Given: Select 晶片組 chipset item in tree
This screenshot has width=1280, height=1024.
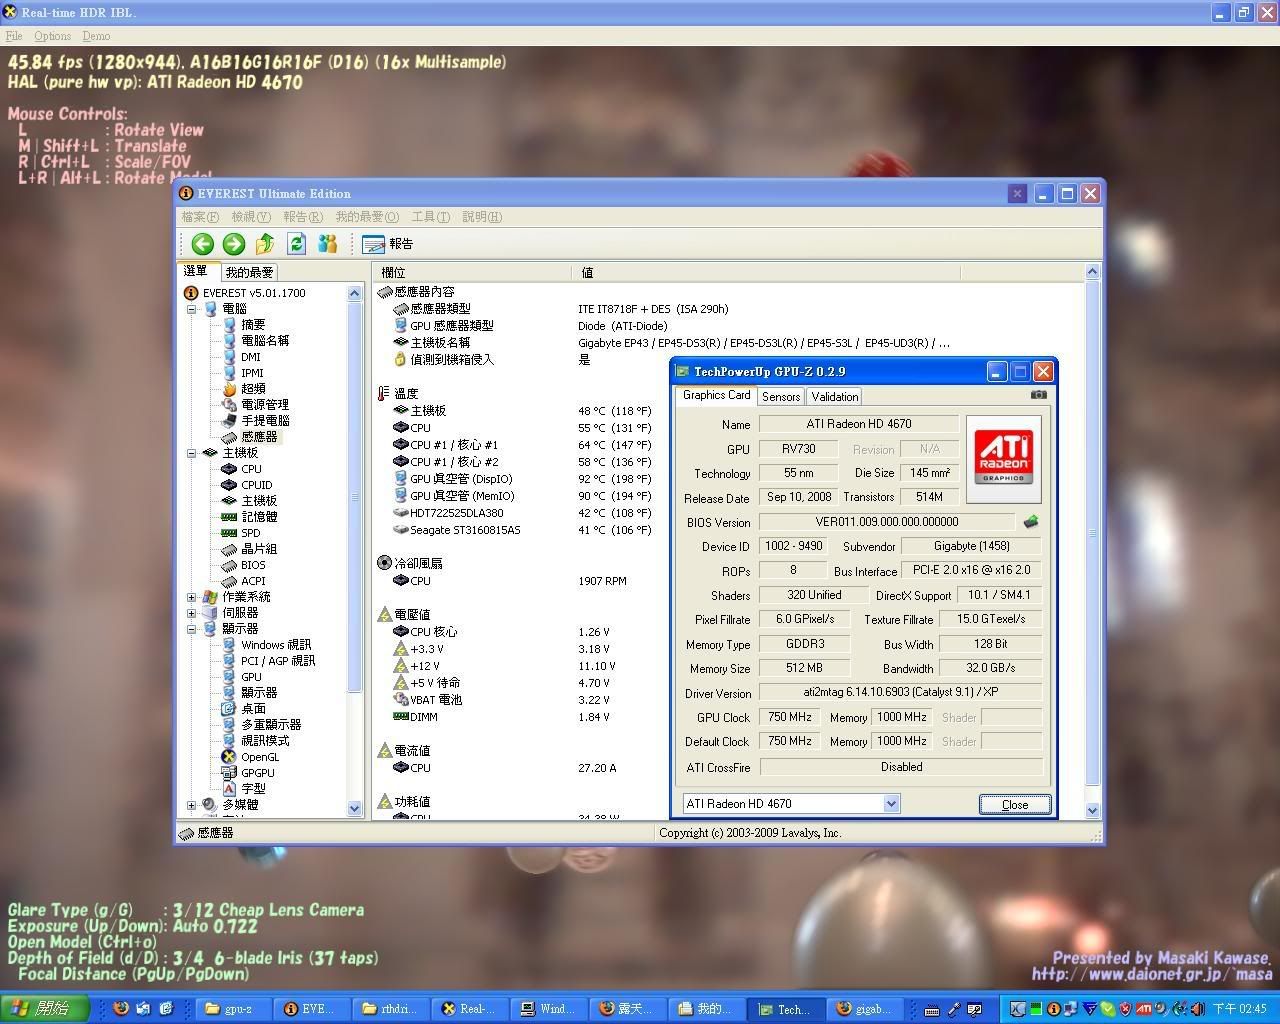Looking at the screenshot, I should tap(259, 549).
